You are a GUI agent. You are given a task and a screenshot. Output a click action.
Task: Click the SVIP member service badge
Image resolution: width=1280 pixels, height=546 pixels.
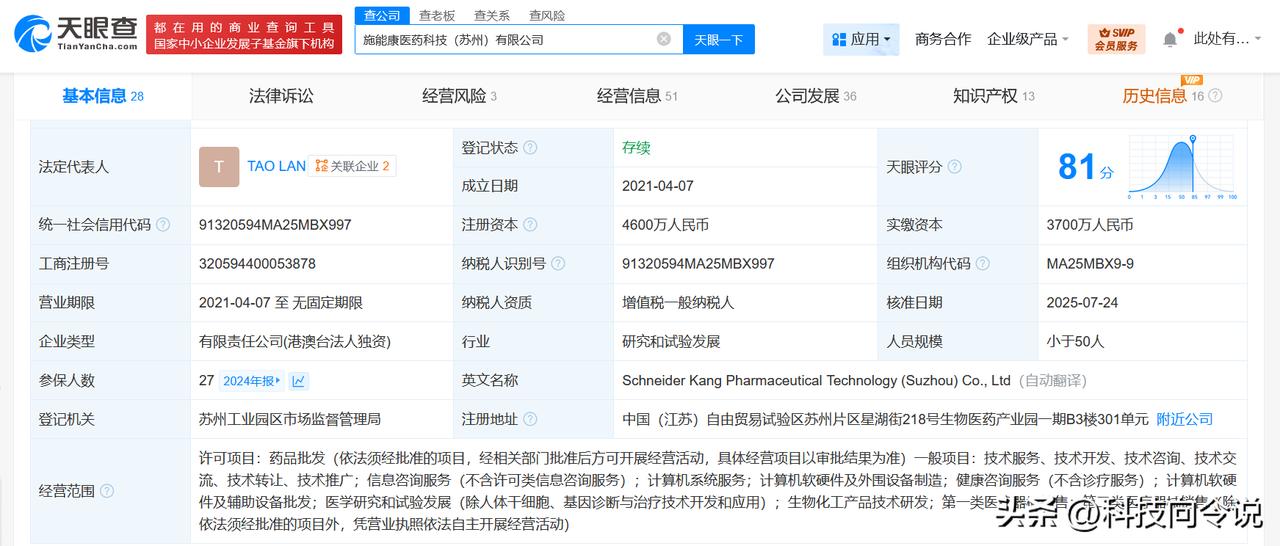coord(1116,39)
